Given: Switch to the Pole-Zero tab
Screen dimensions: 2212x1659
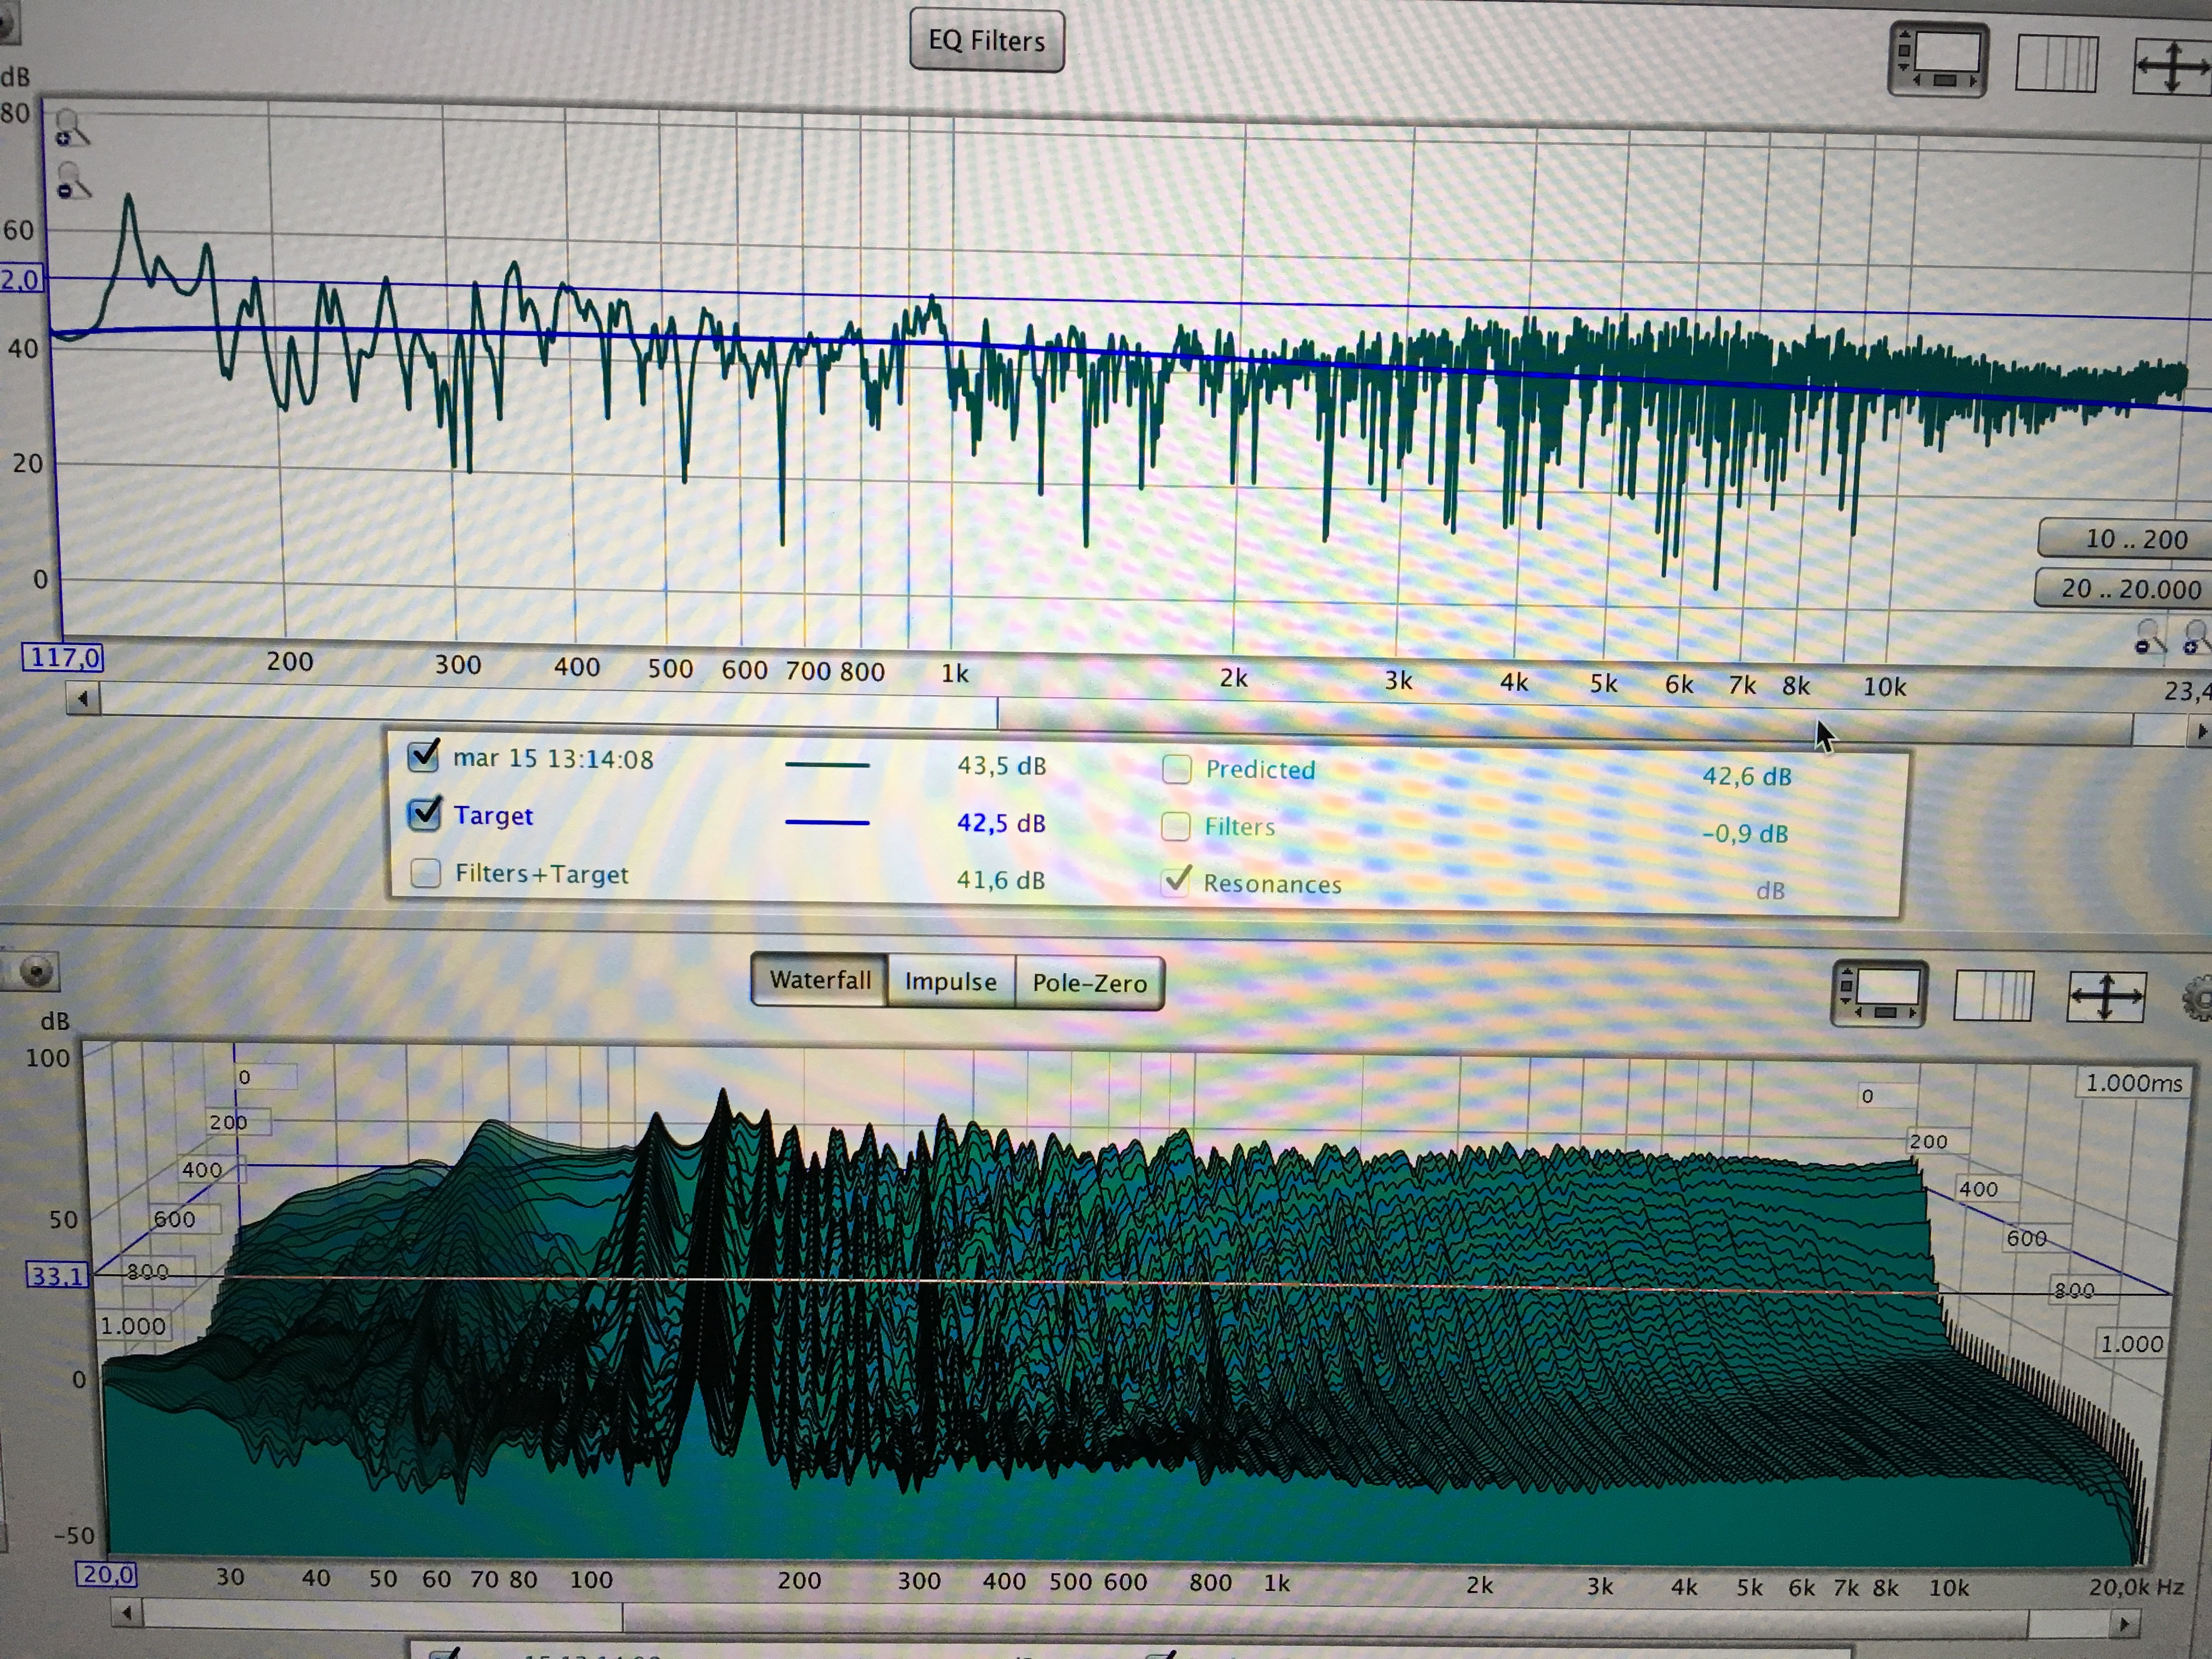Looking at the screenshot, I should (1089, 983).
